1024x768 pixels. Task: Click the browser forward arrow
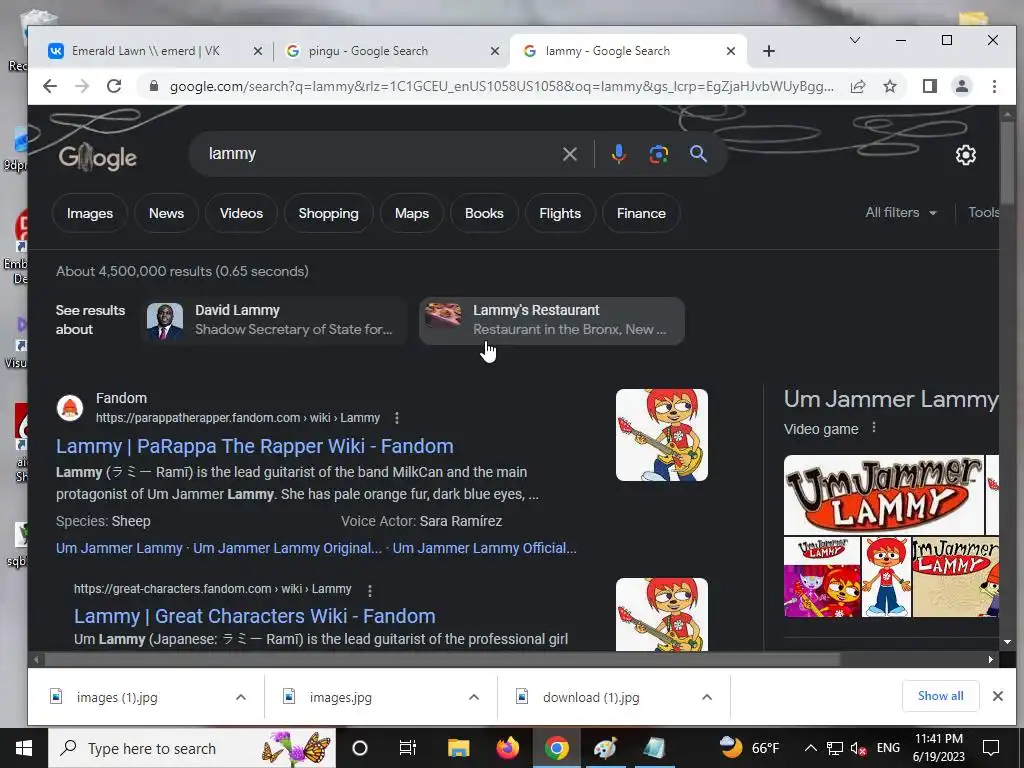82,86
